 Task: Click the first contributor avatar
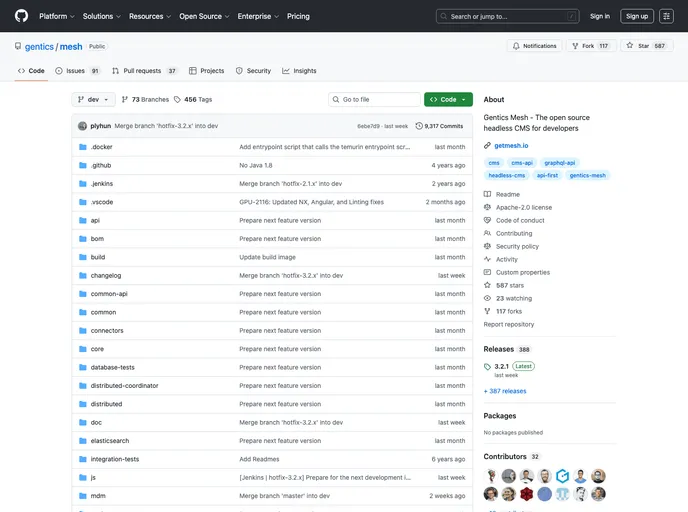point(491,476)
